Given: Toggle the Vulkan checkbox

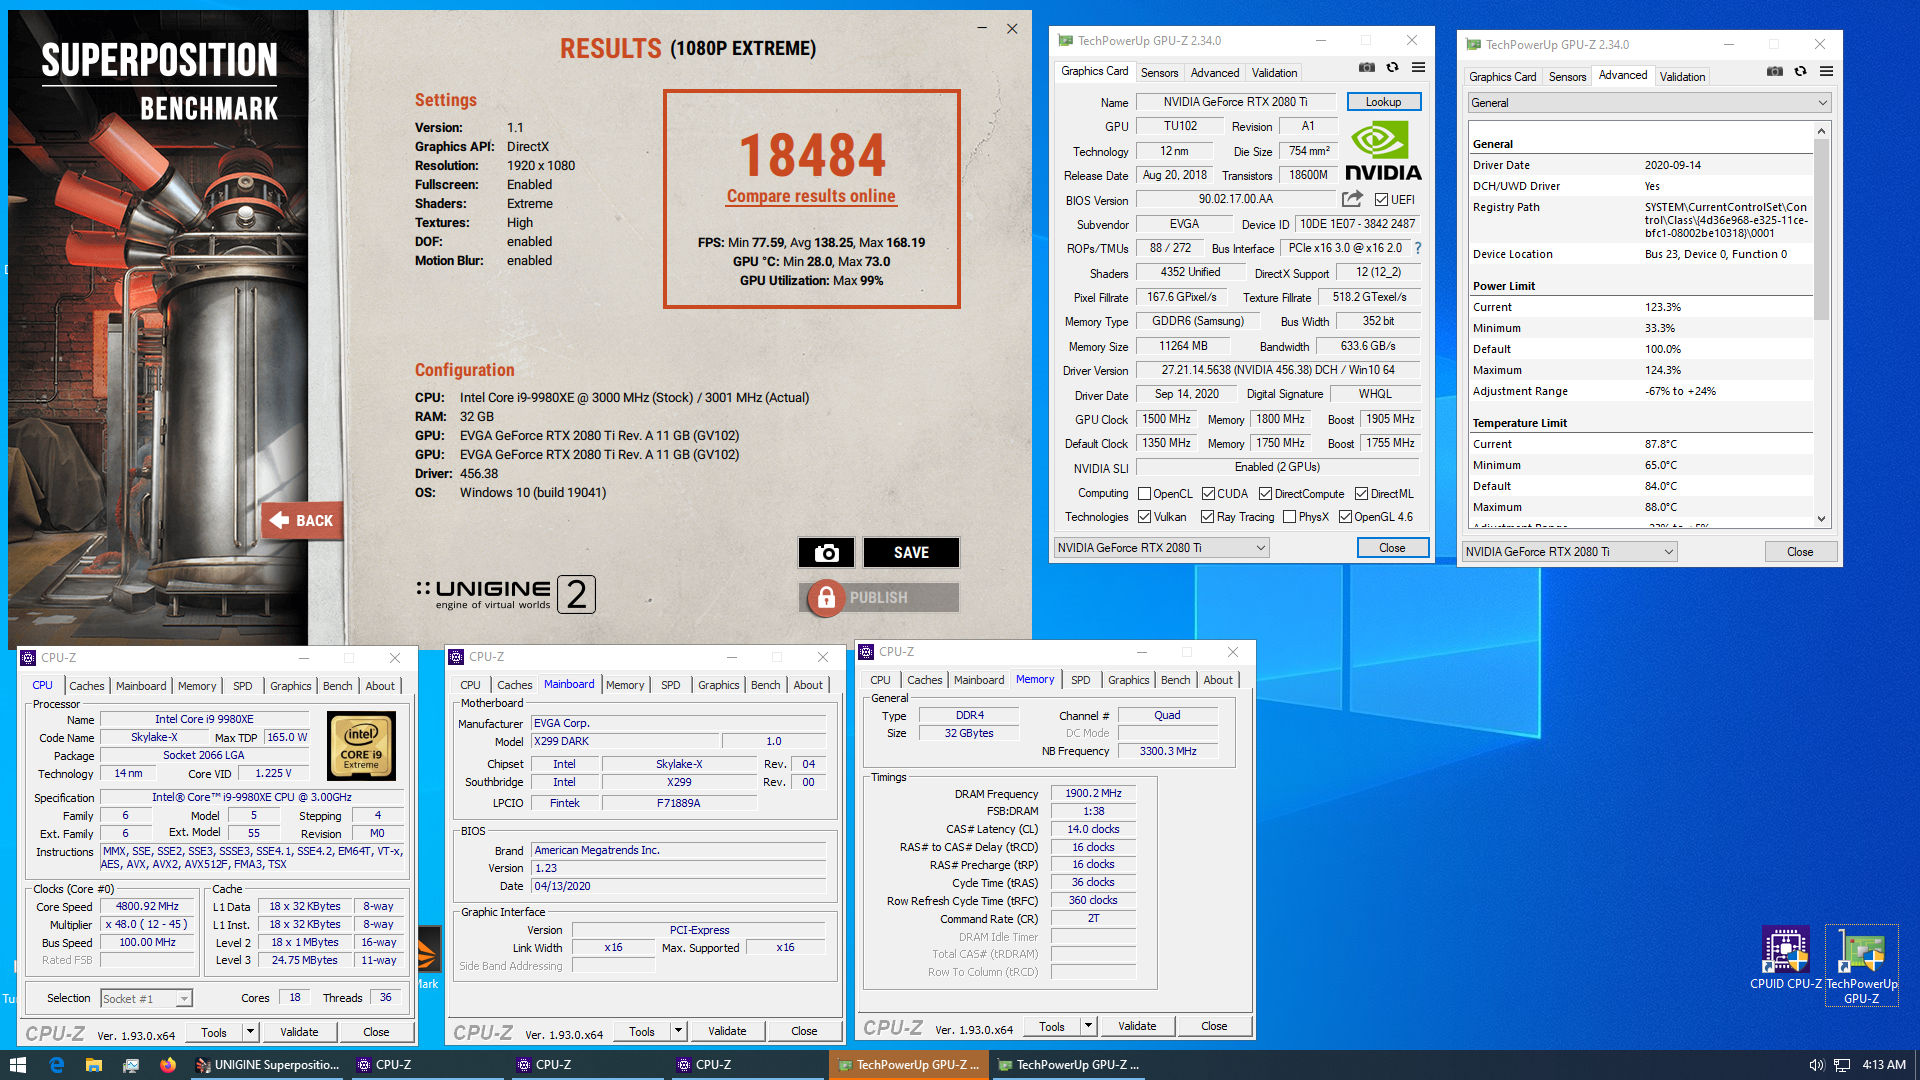Looking at the screenshot, I should click(x=1144, y=517).
